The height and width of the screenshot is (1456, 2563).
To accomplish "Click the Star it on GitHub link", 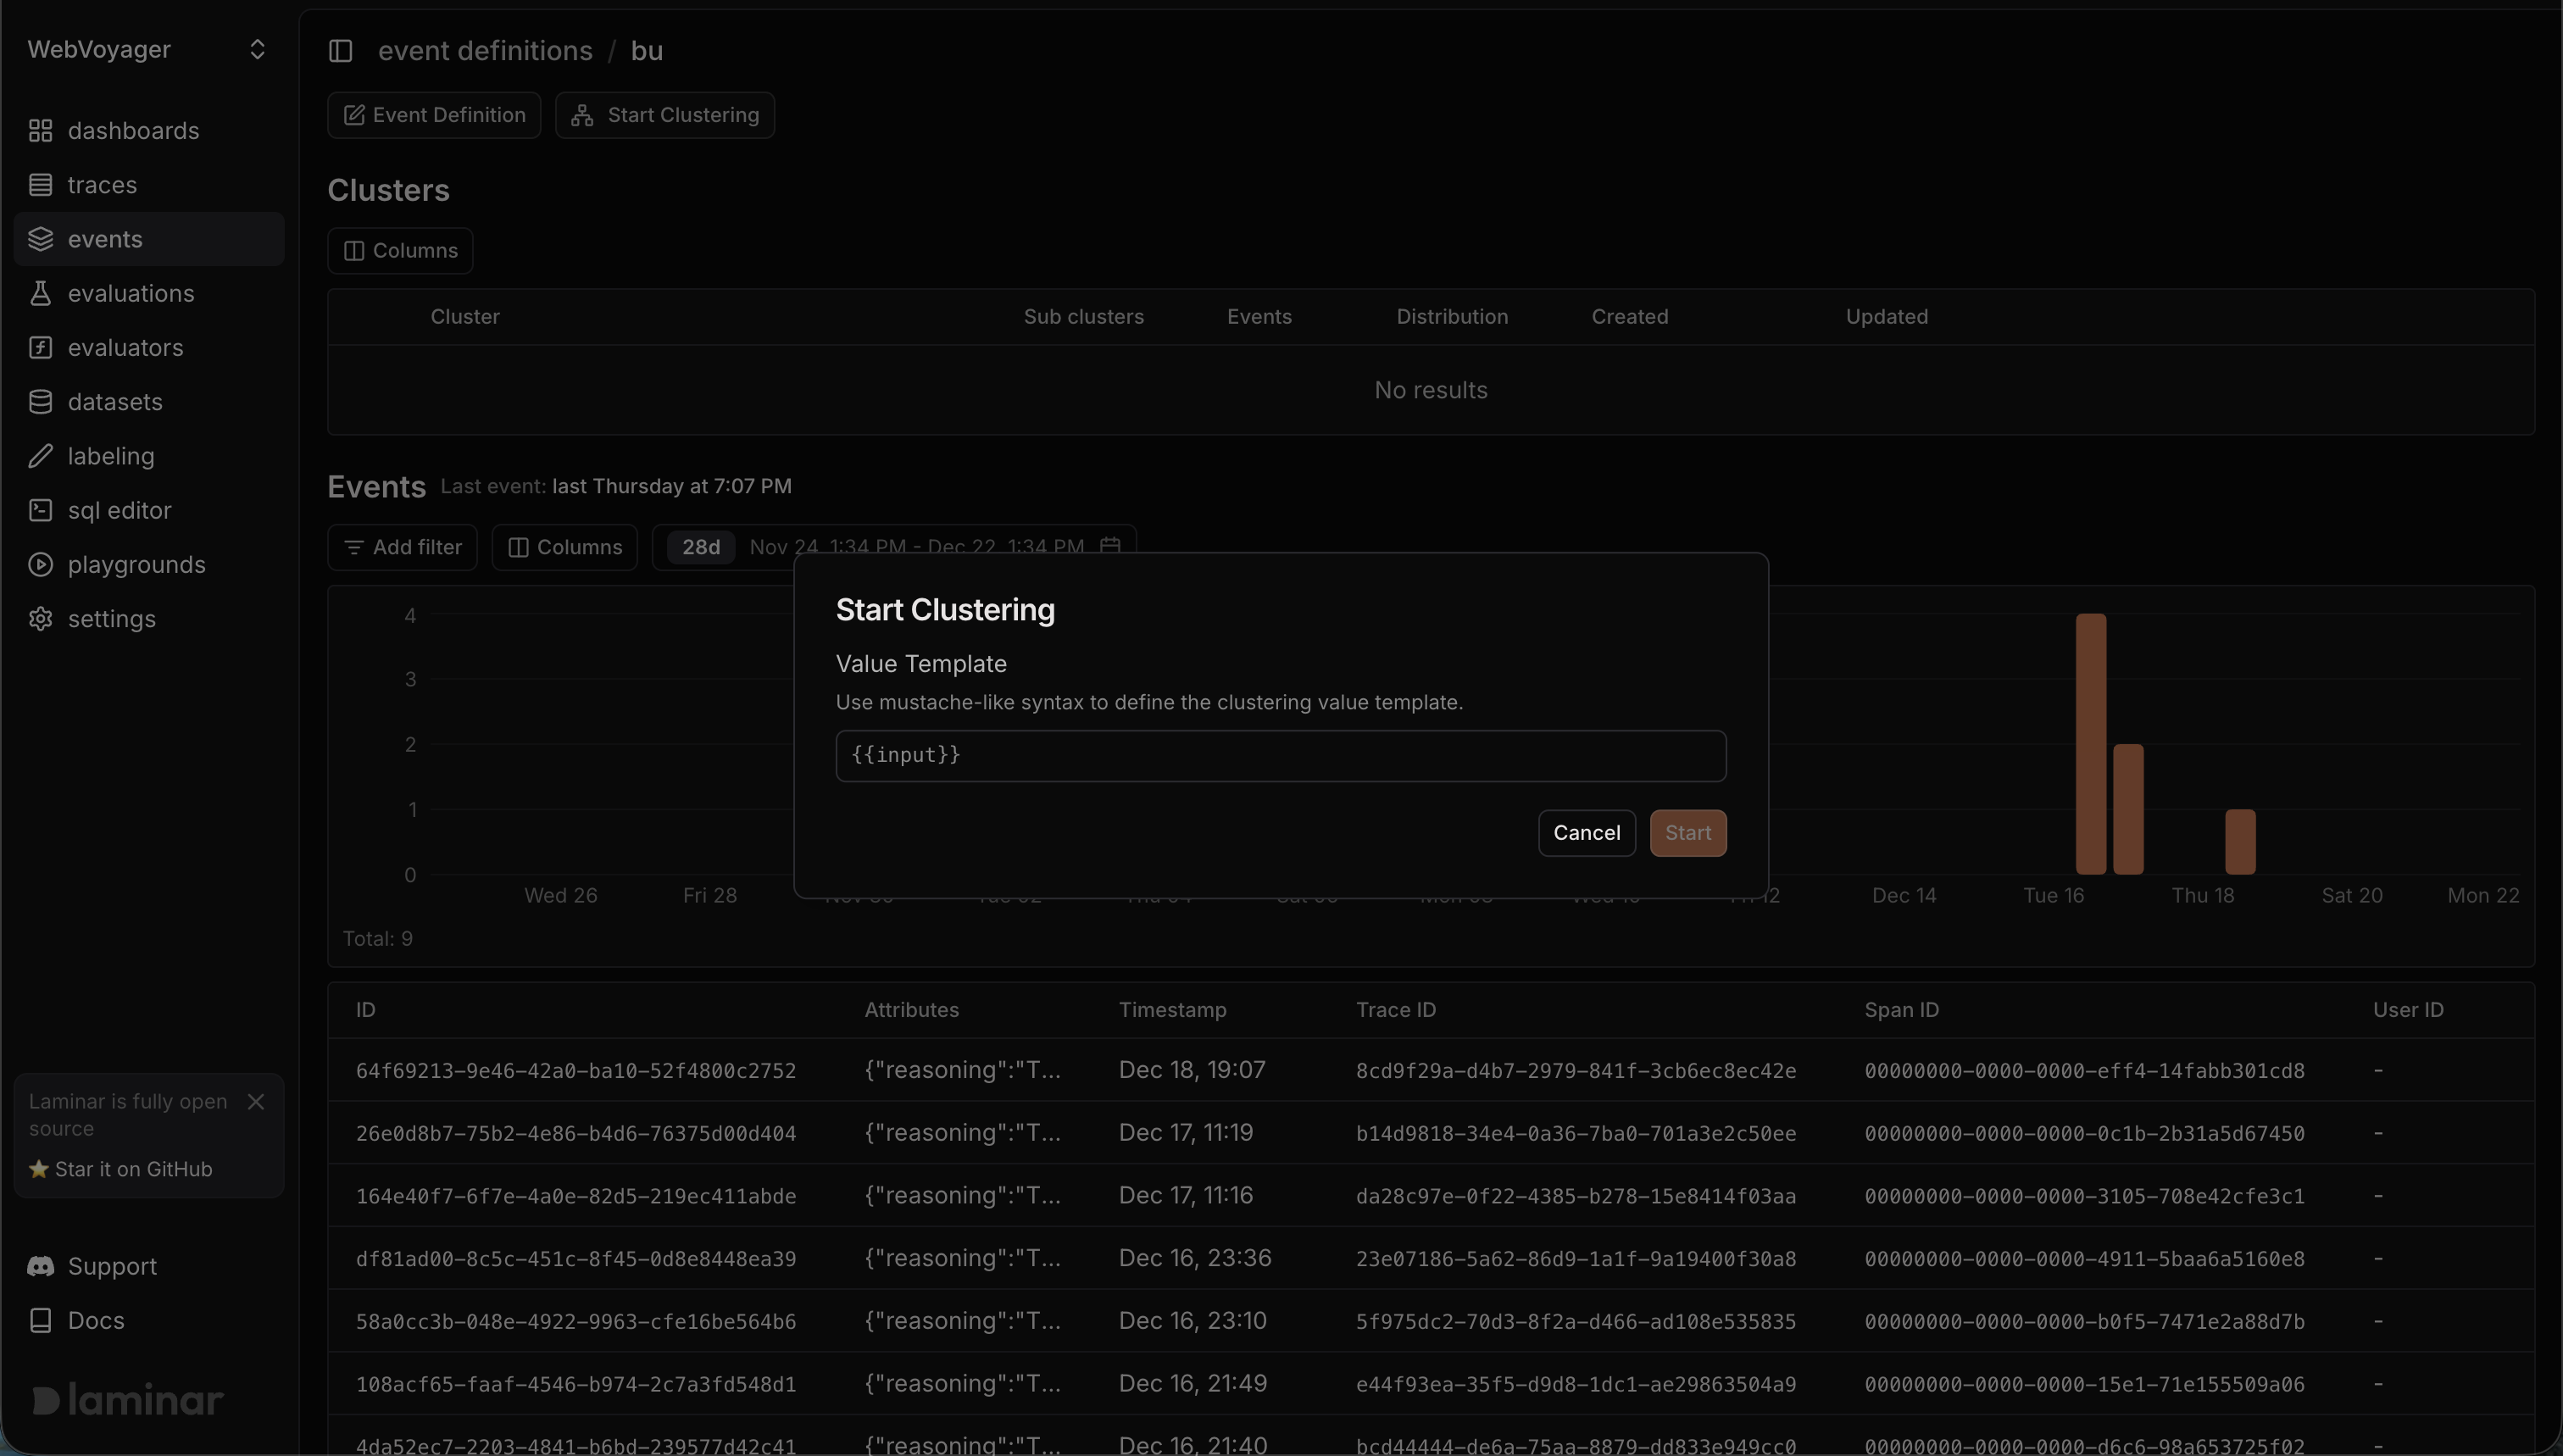I will click(x=133, y=1169).
